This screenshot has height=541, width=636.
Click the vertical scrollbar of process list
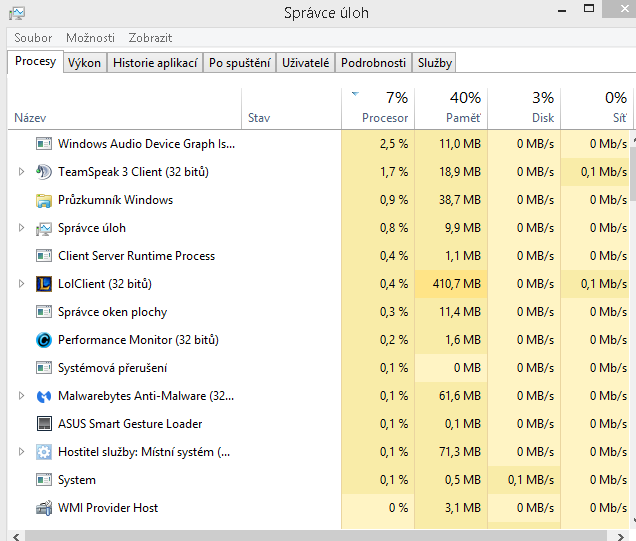630,330
